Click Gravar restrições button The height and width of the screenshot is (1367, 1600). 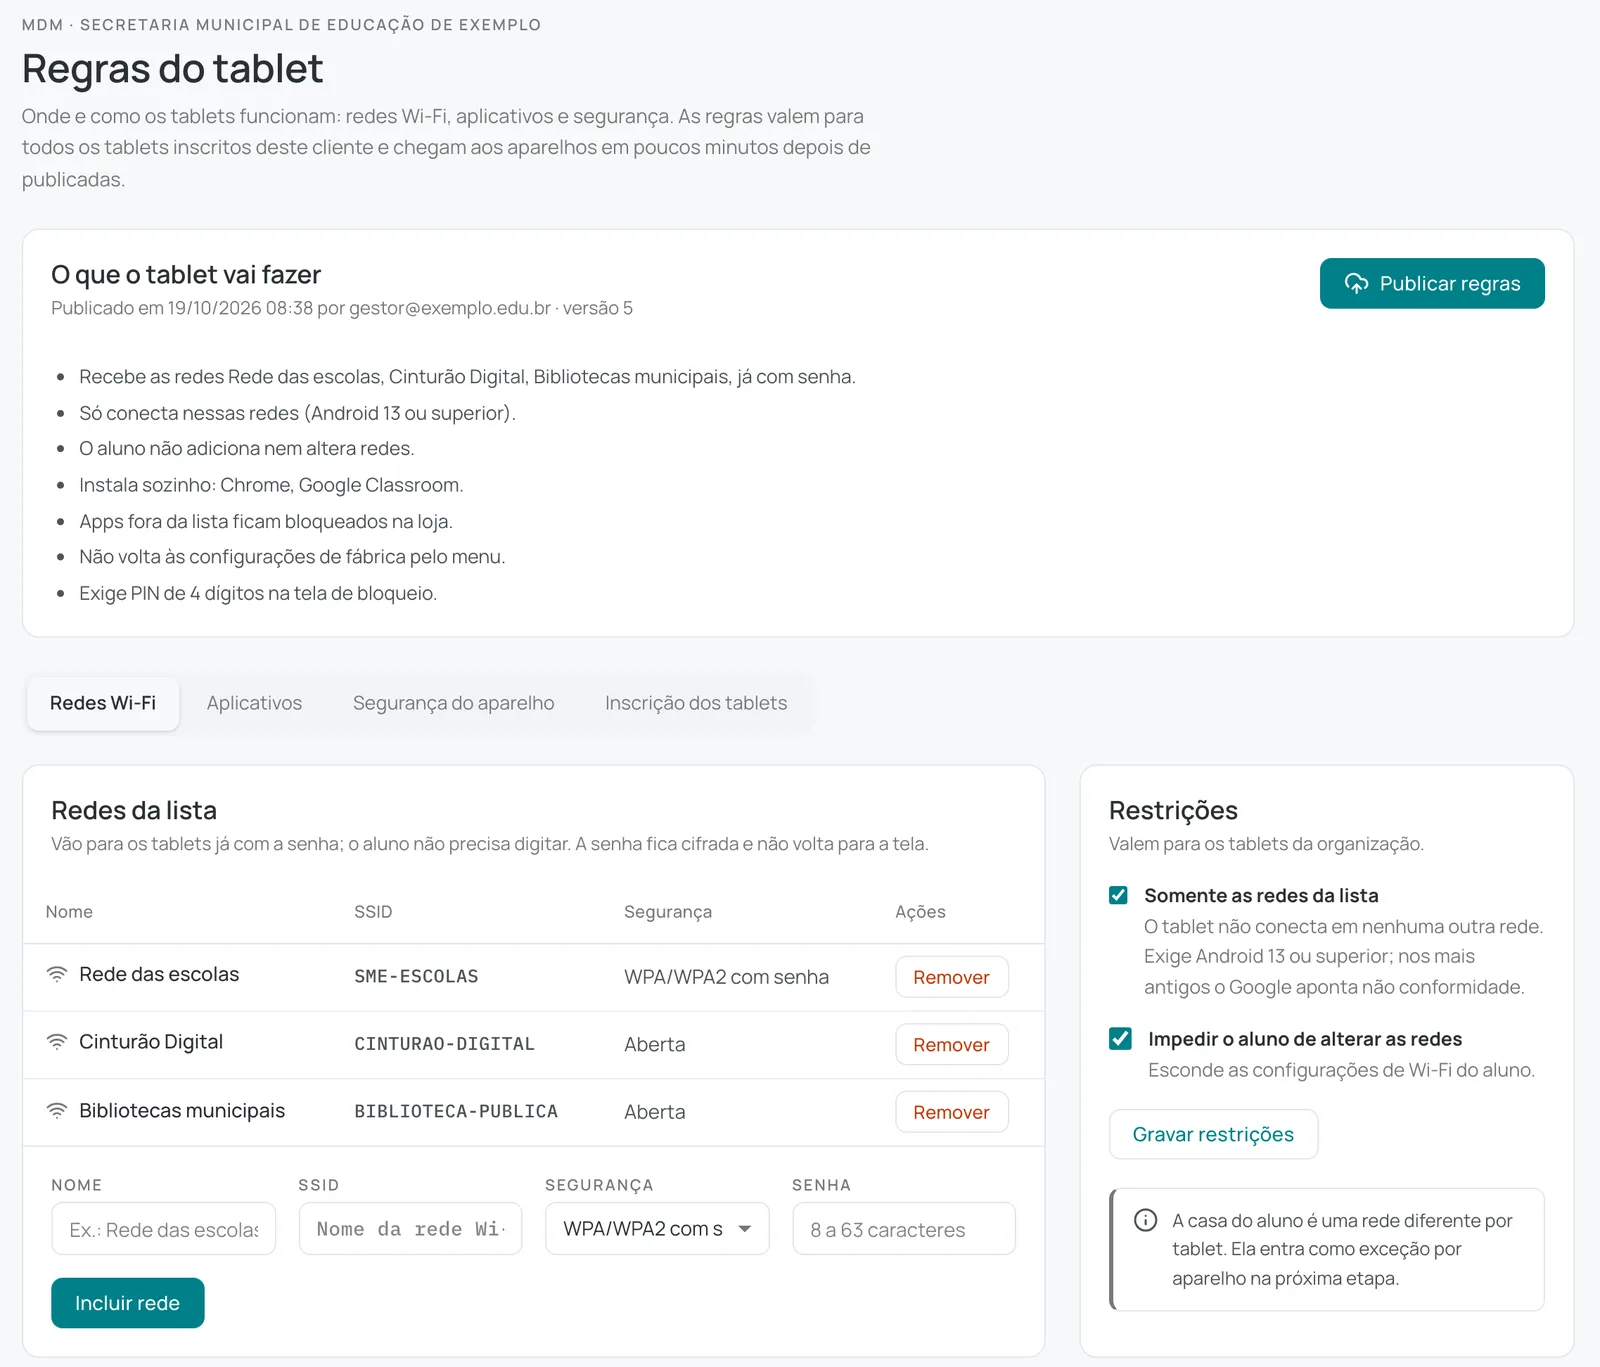point(1213,1134)
